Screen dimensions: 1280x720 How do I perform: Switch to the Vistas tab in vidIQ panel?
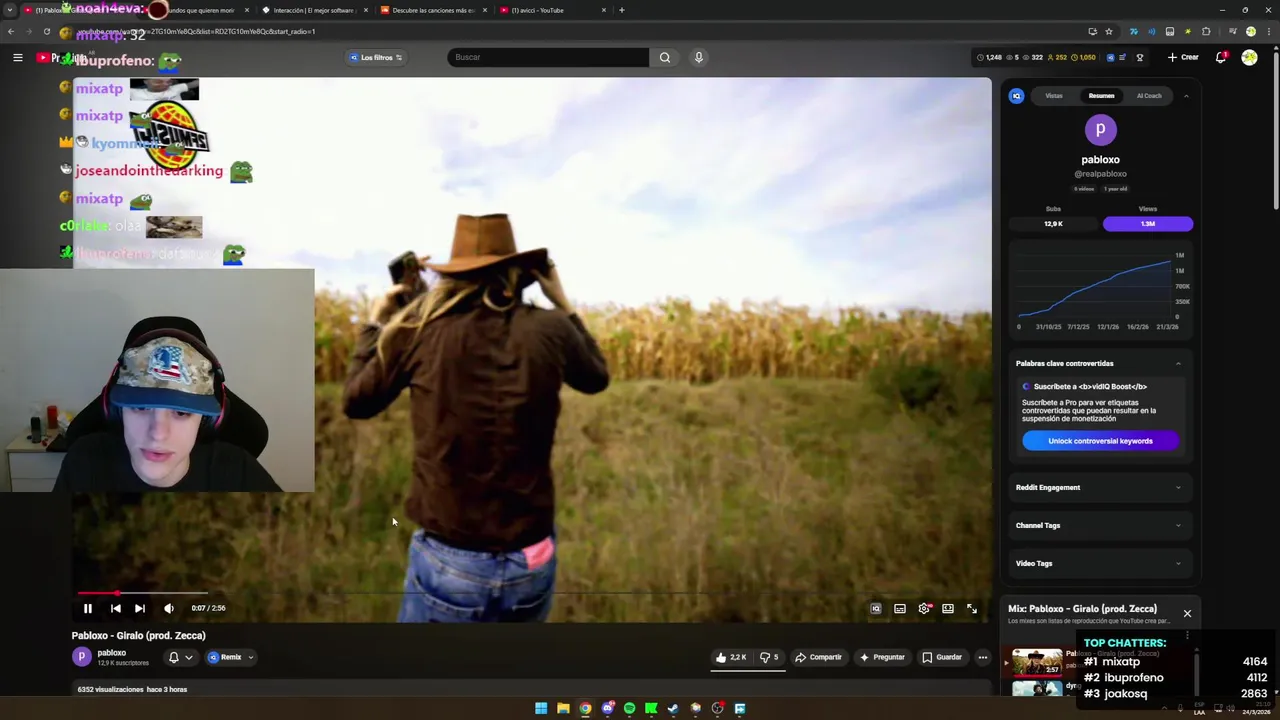(1054, 96)
